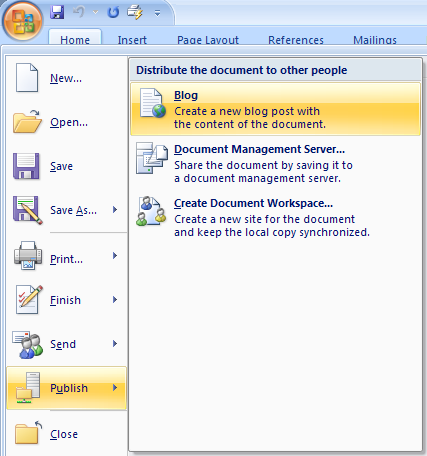Click the Undo arrow in quick access toolbar
The width and height of the screenshot is (427, 456).
click(x=79, y=12)
